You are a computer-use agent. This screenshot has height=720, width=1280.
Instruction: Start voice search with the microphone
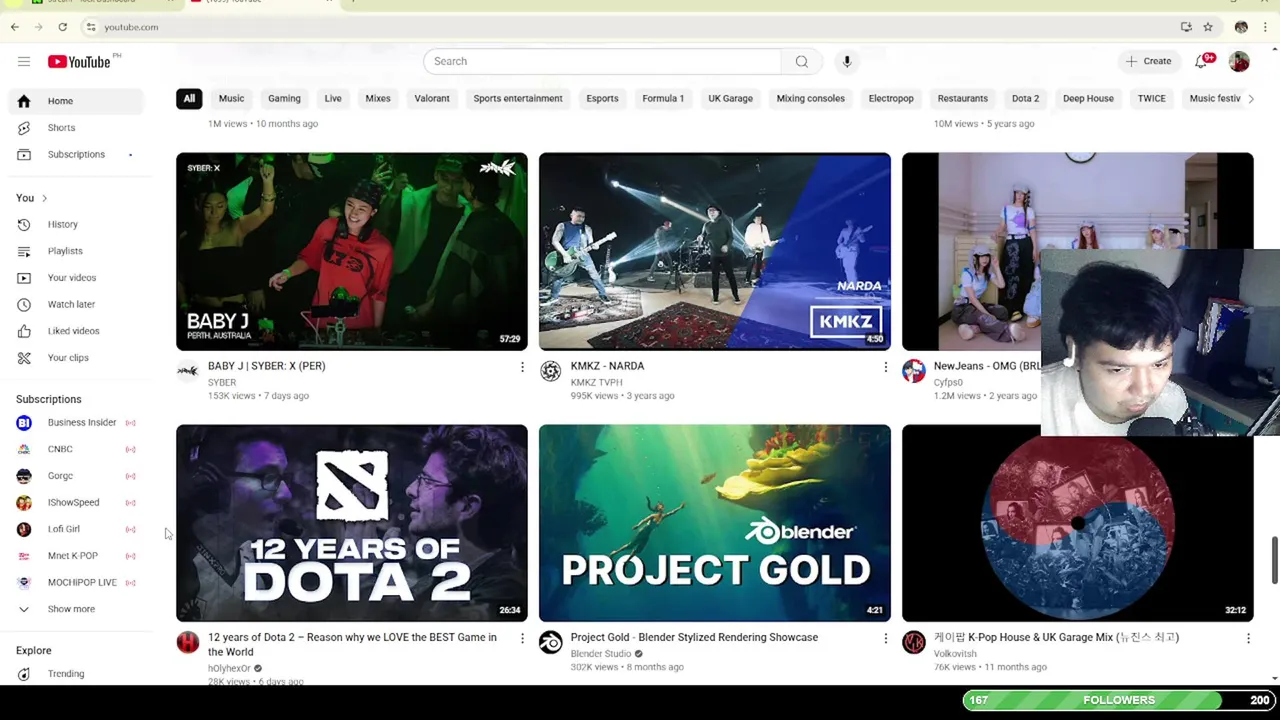coord(846,61)
